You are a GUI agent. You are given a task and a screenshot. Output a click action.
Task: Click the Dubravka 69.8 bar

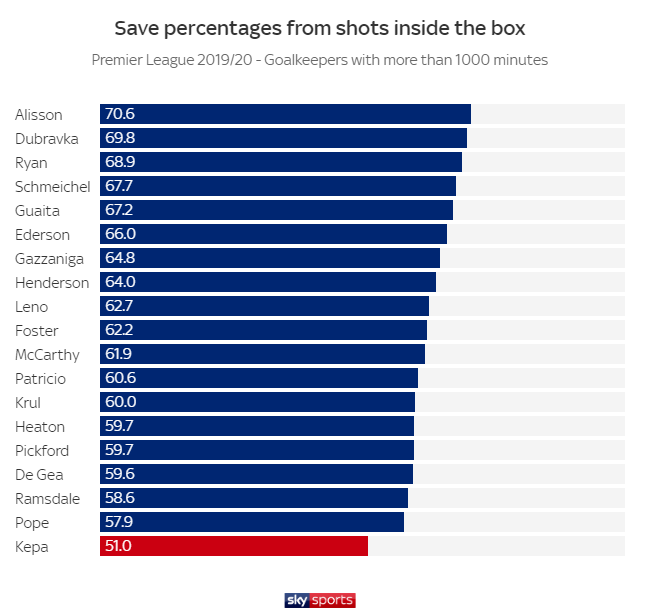(283, 138)
